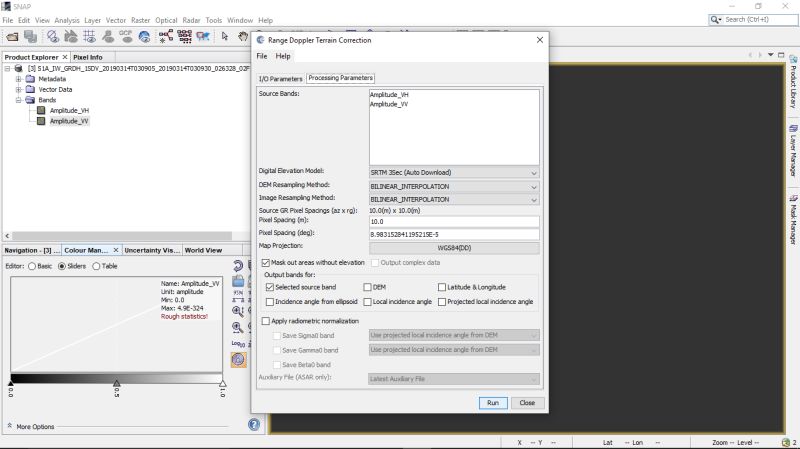
Task: Open the Raster menu
Action: click(140, 20)
